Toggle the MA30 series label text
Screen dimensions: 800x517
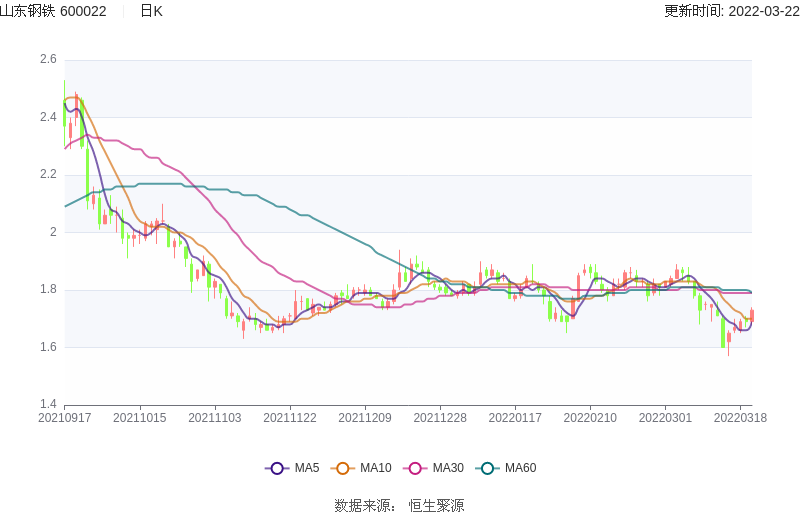click(448, 468)
